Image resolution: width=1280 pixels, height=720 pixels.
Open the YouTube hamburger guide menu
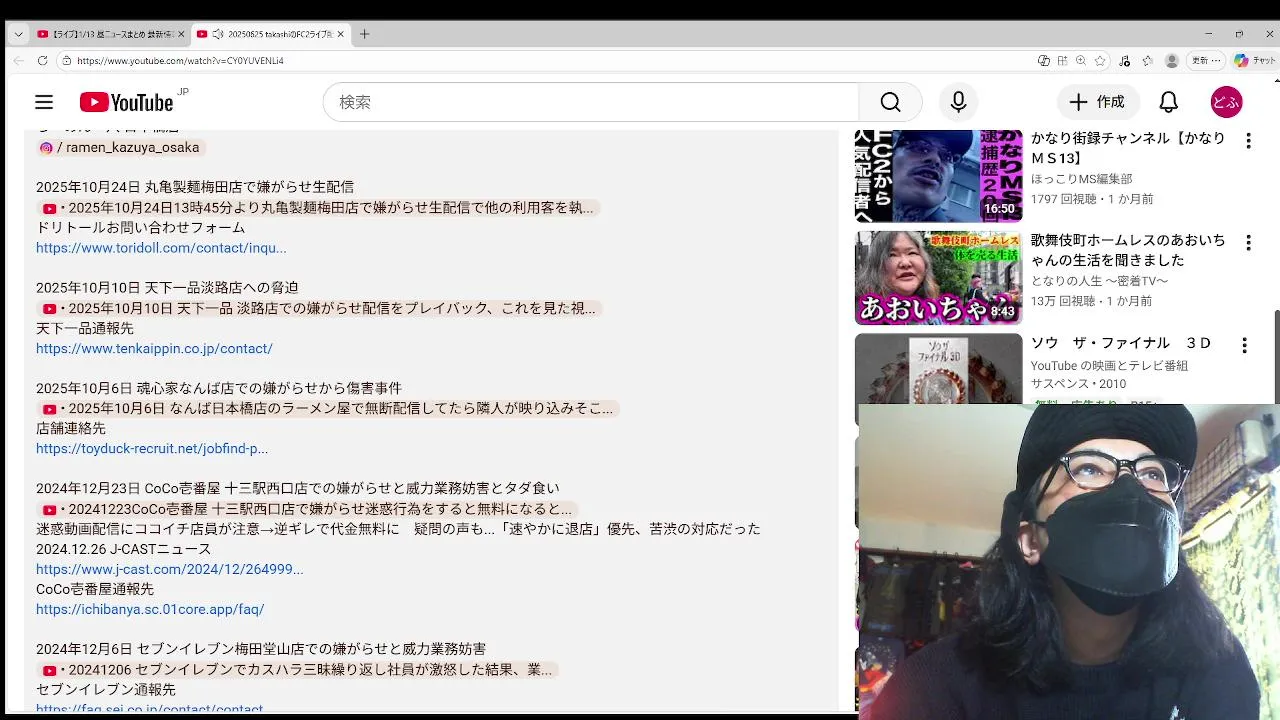click(44, 102)
